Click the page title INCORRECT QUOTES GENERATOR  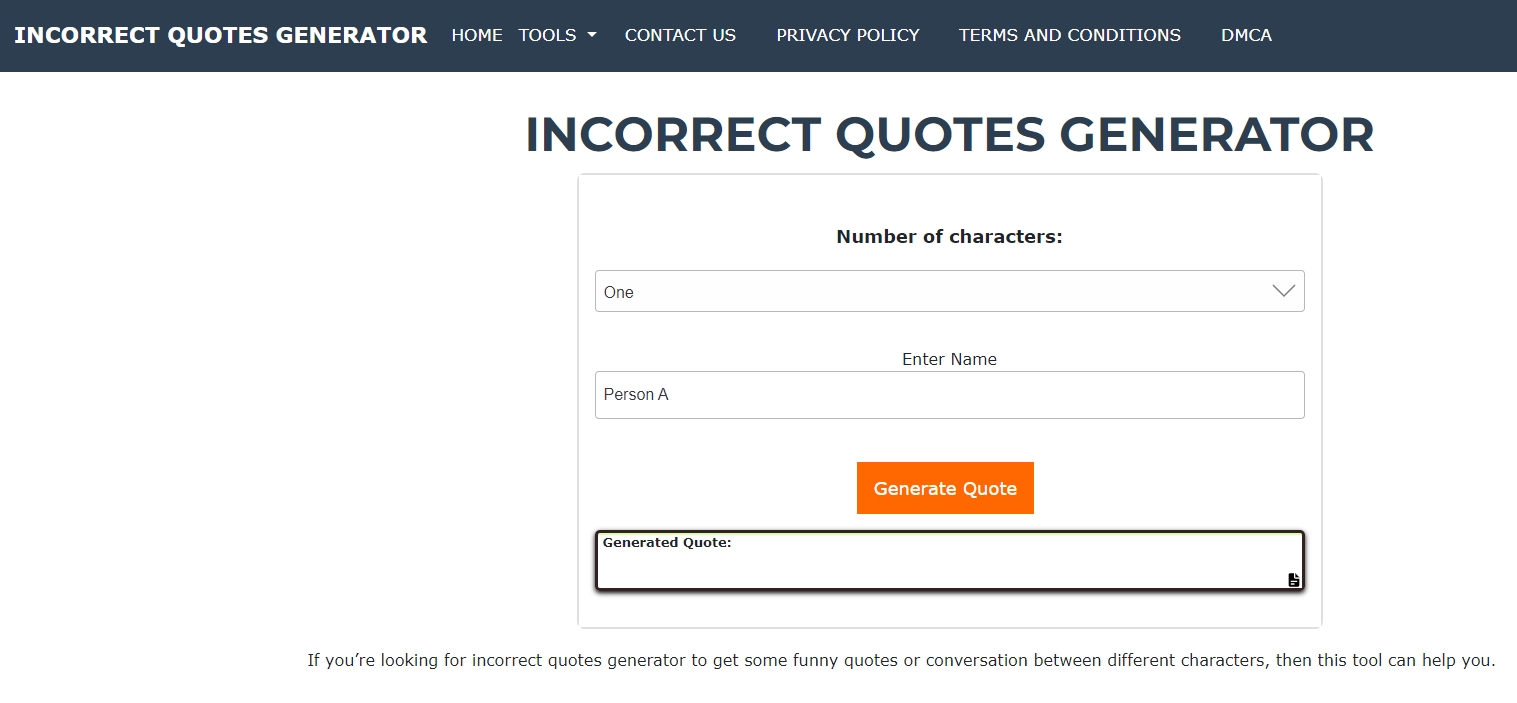coord(949,134)
